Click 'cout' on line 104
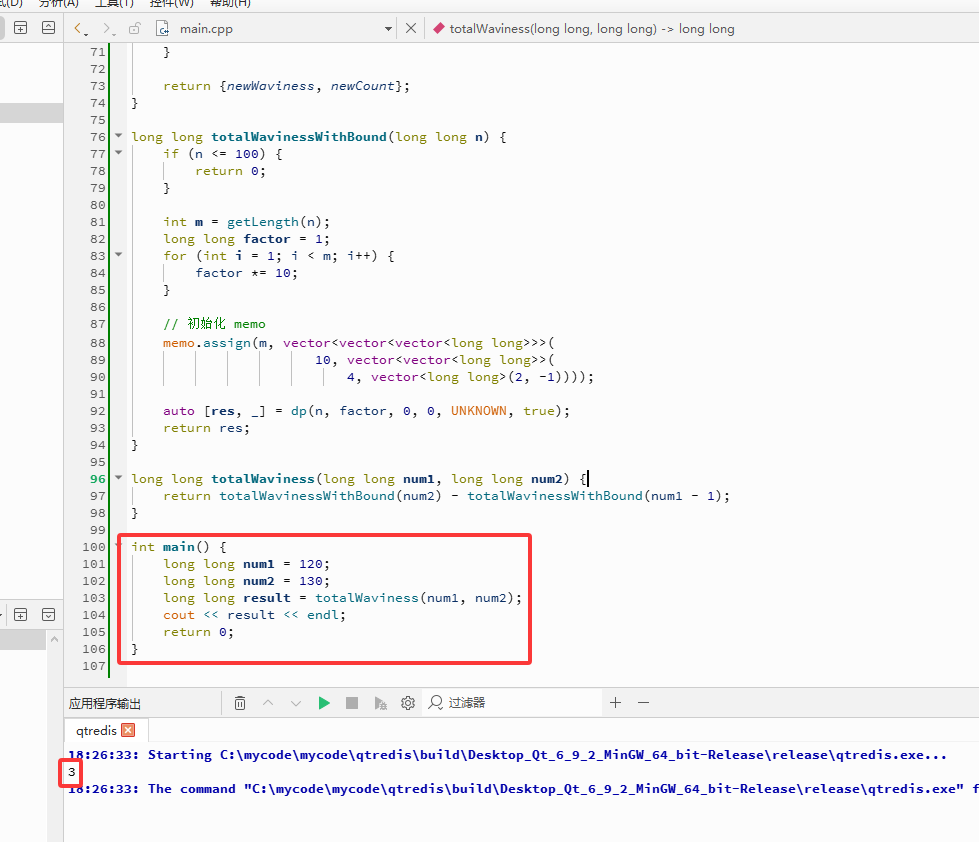979x842 pixels. (179, 615)
